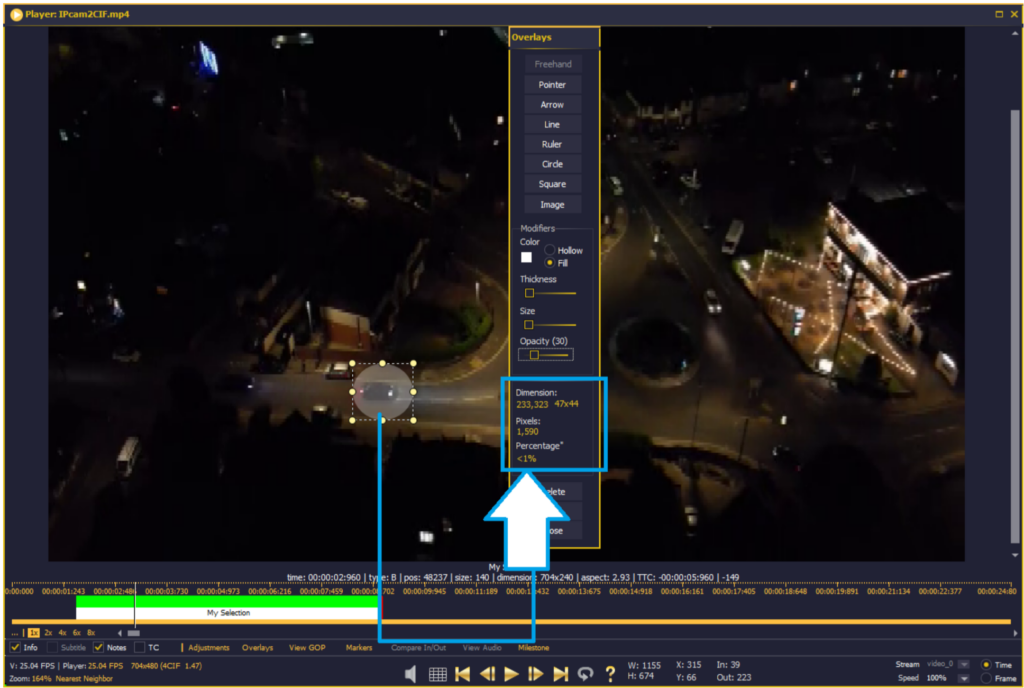Screen dimensions: 1024x688
Task: Open the white Color swatch
Action: coord(526,257)
